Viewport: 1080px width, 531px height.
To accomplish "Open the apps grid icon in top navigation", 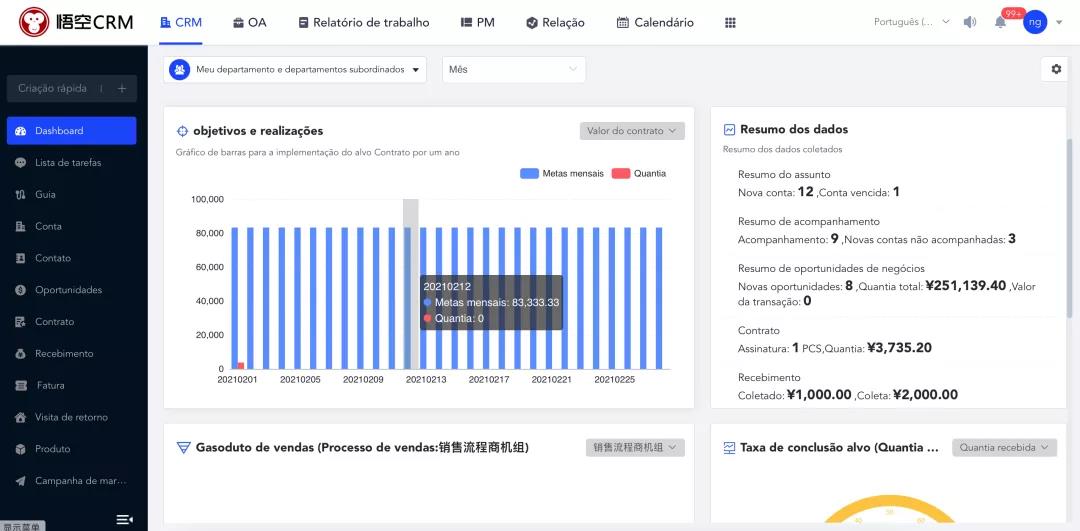I will pos(730,23).
